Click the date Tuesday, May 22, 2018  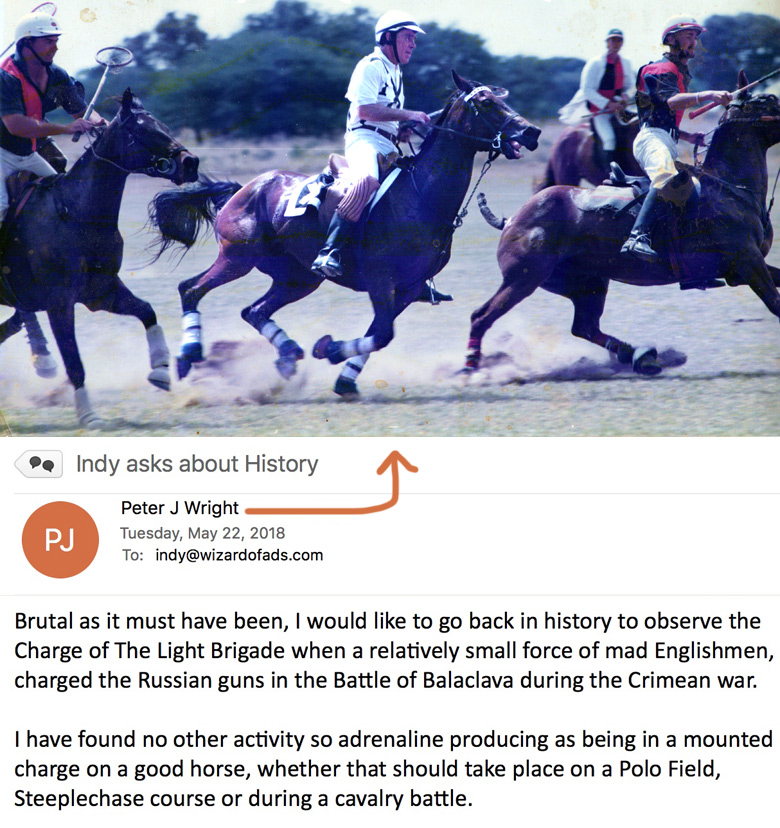(202, 533)
